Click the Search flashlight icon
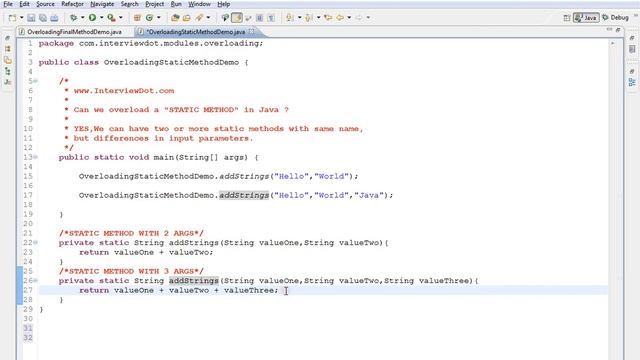The image size is (640, 360). 199,18
